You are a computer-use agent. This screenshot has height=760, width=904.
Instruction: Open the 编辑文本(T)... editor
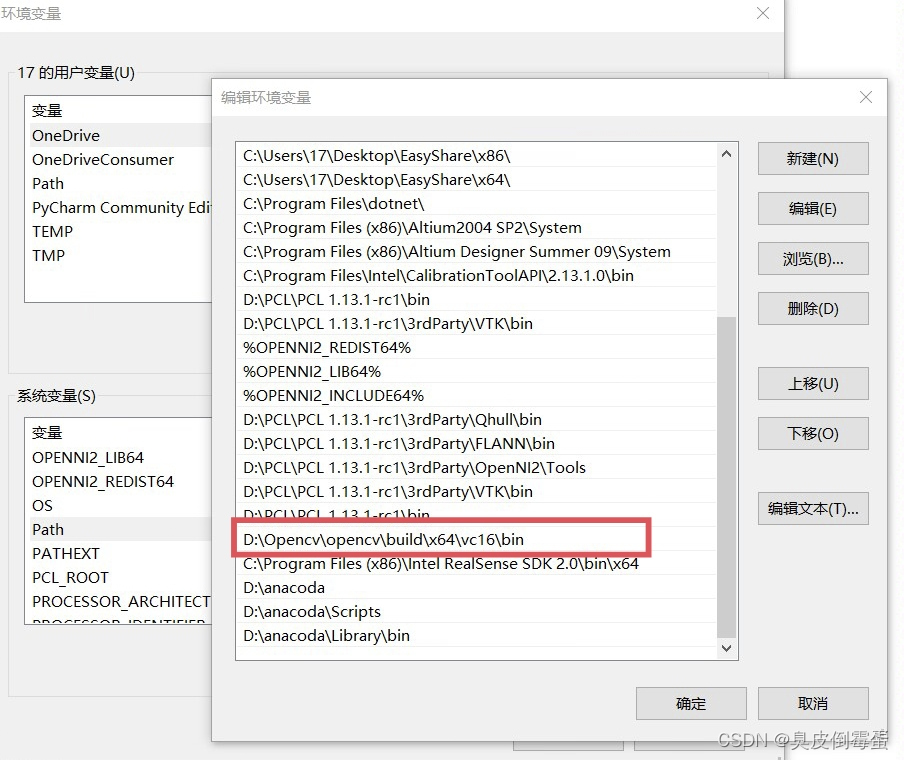click(x=814, y=508)
